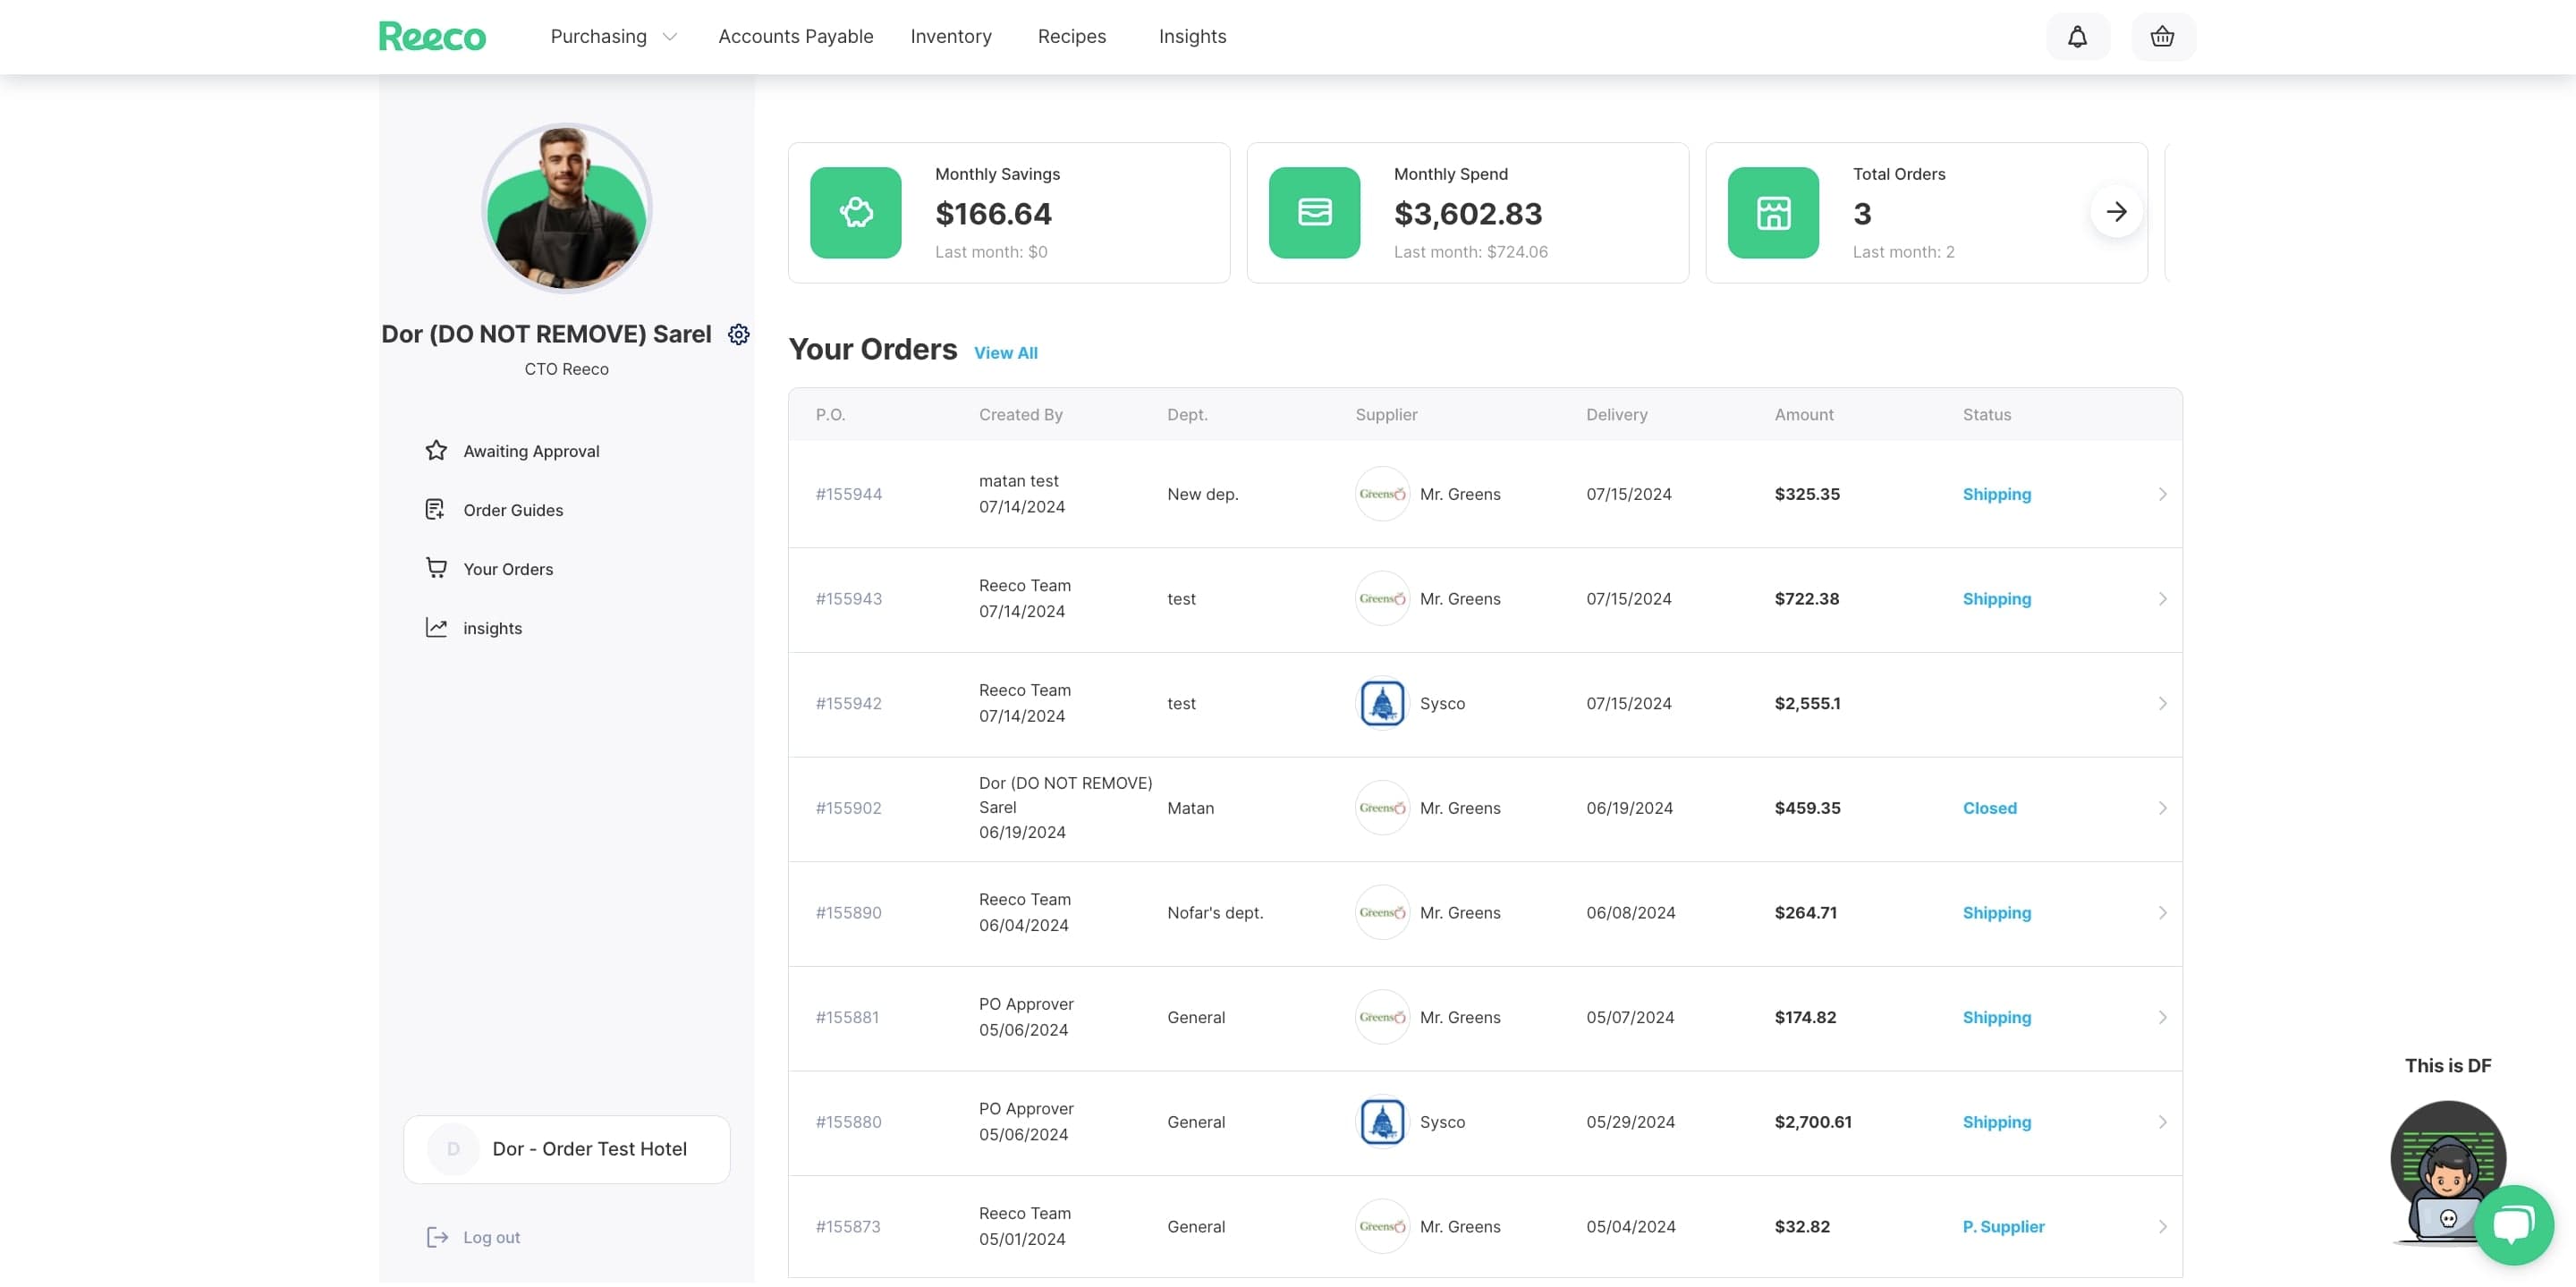Click the insights chart icon in sidebar

coord(436,628)
